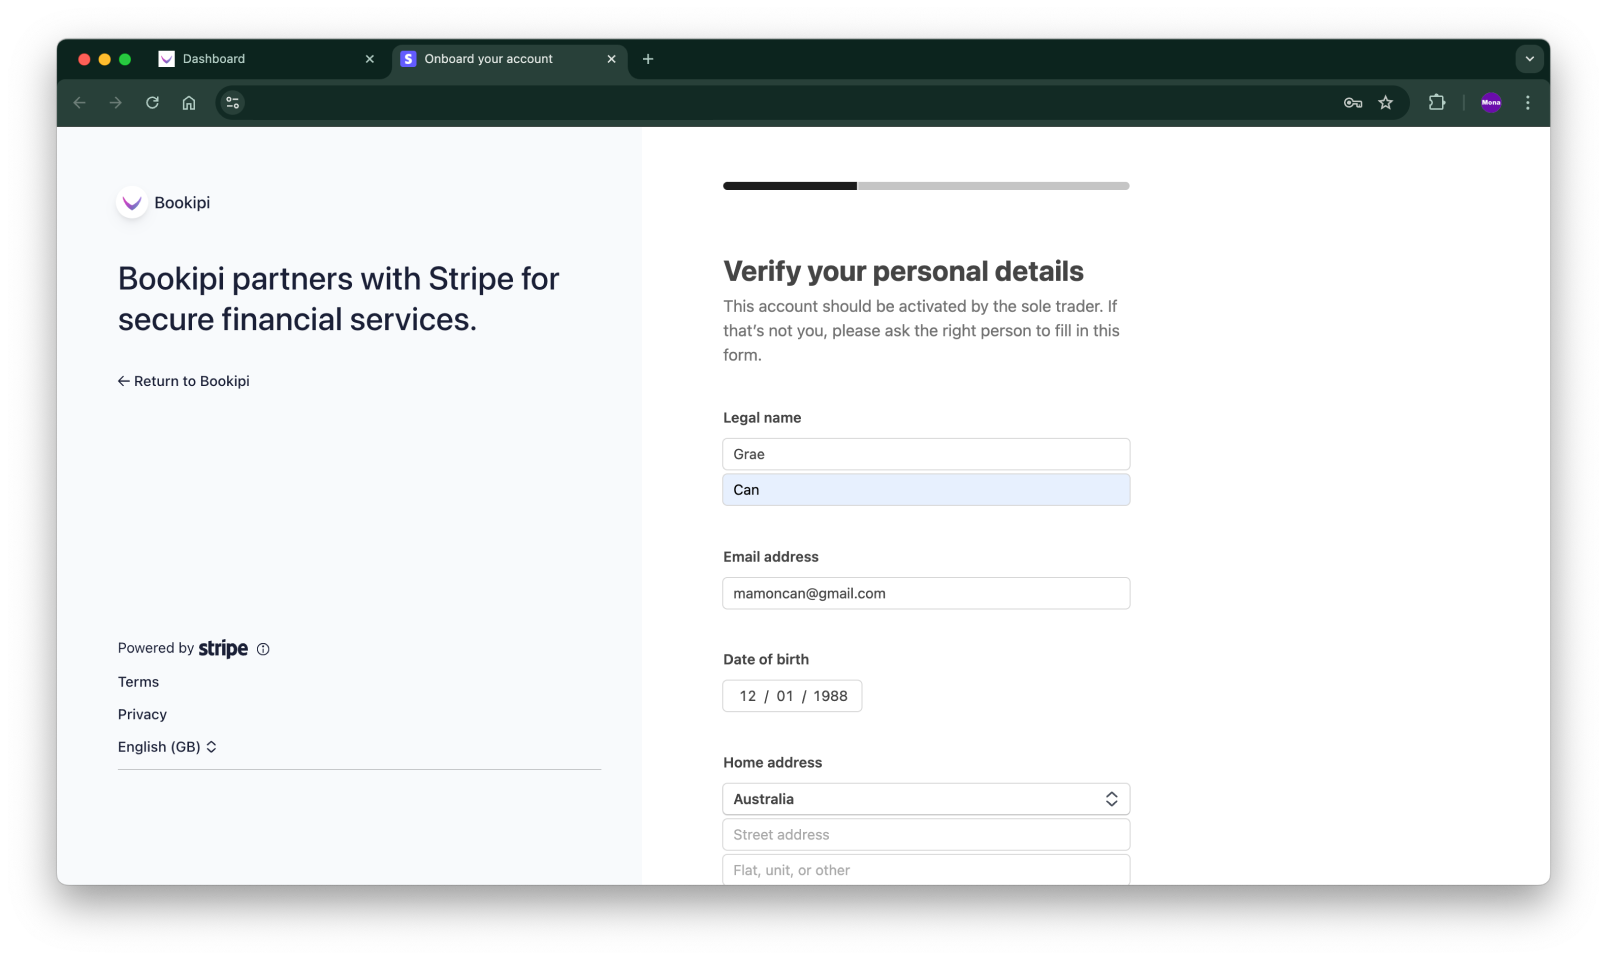
Task: Select the Onboard your account tab
Action: (x=488, y=59)
